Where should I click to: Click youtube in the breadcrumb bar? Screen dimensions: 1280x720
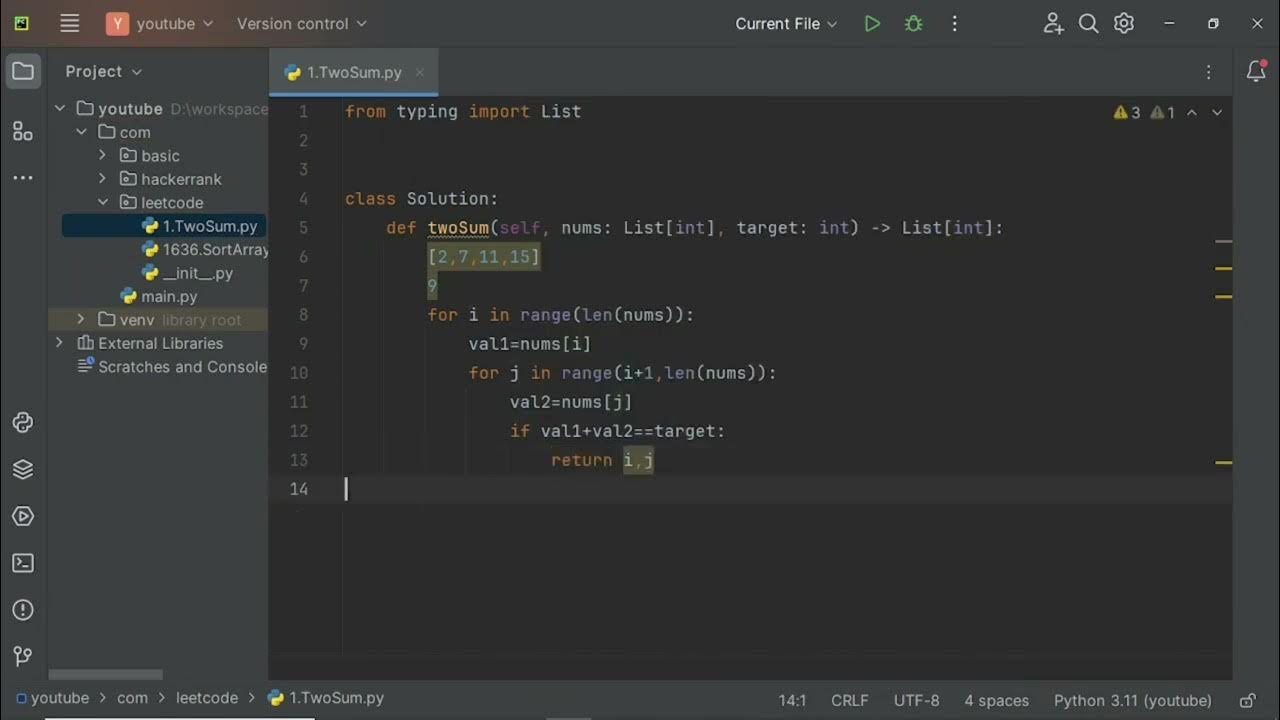click(x=51, y=699)
